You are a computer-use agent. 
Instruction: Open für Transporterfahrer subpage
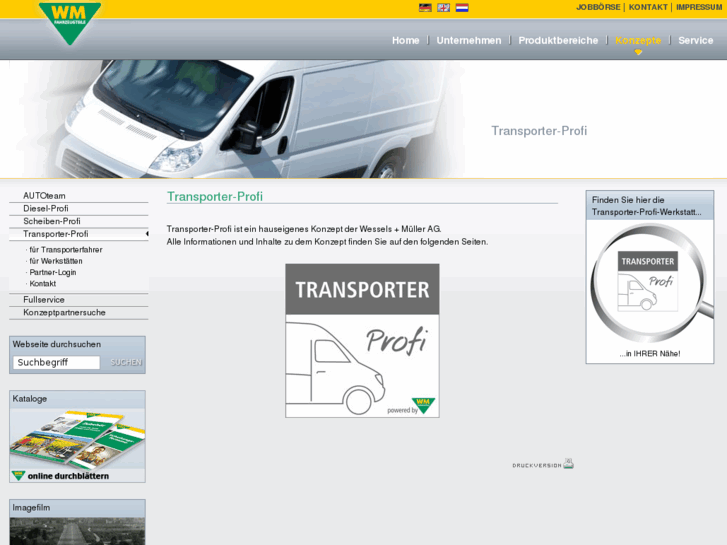65,250
